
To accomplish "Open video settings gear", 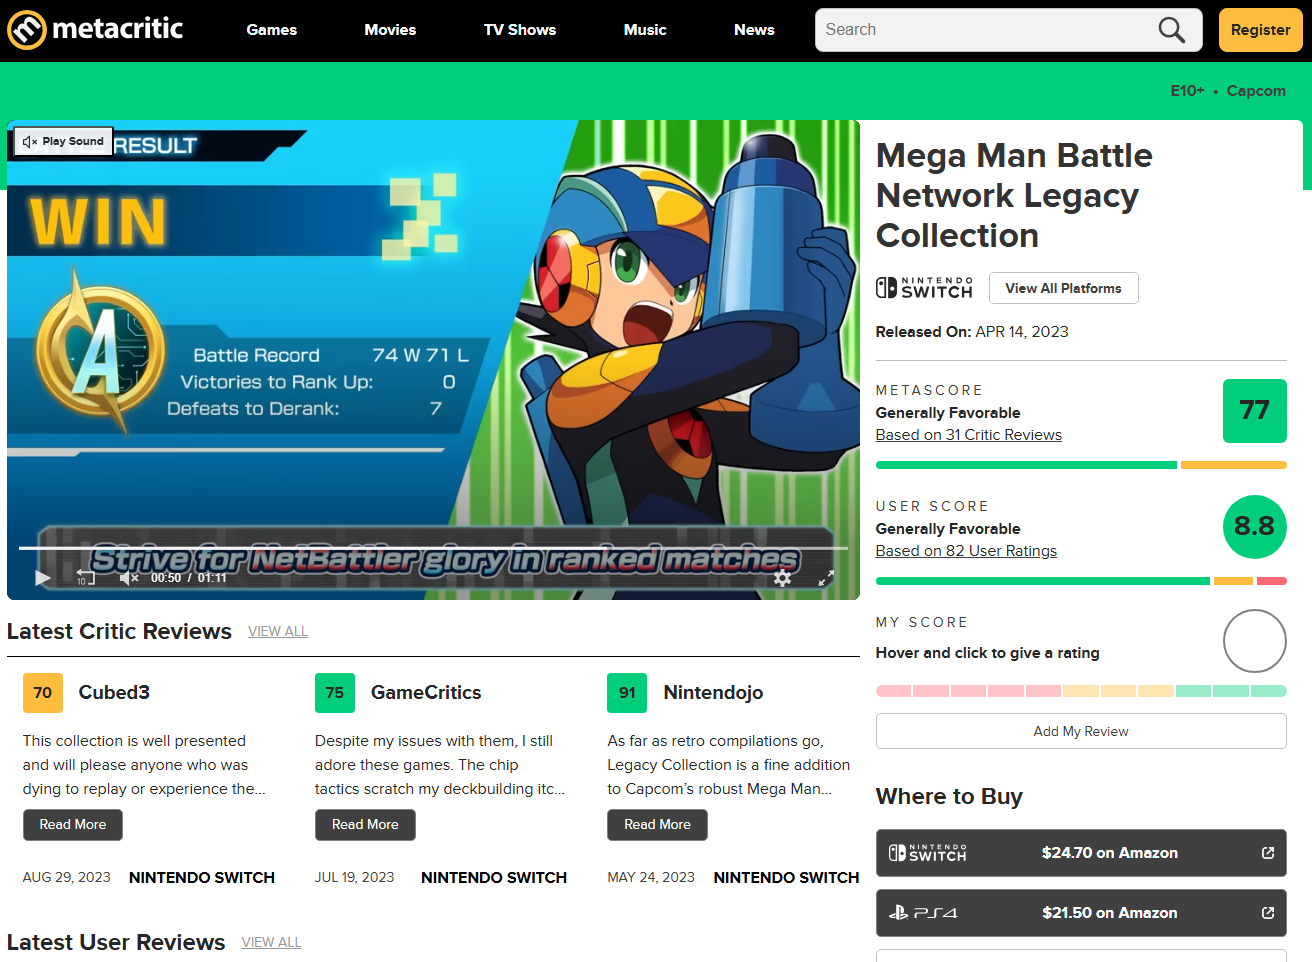I will point(782,577).
